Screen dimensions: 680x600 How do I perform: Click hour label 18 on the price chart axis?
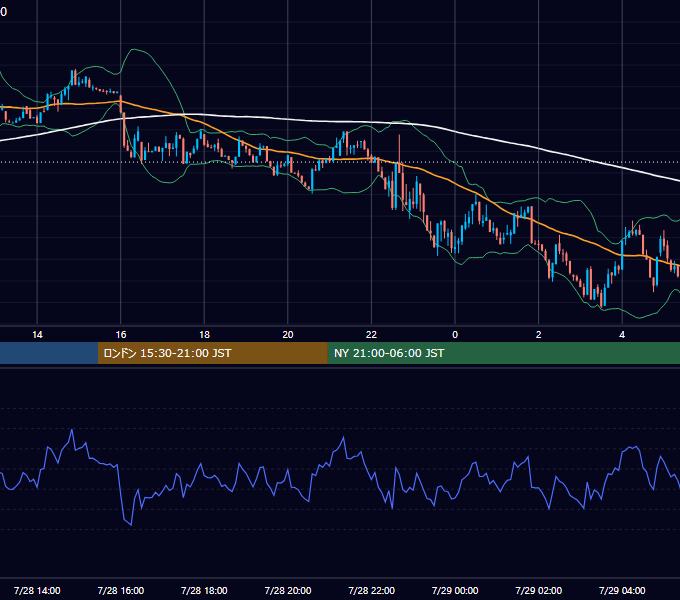point(204,335)
